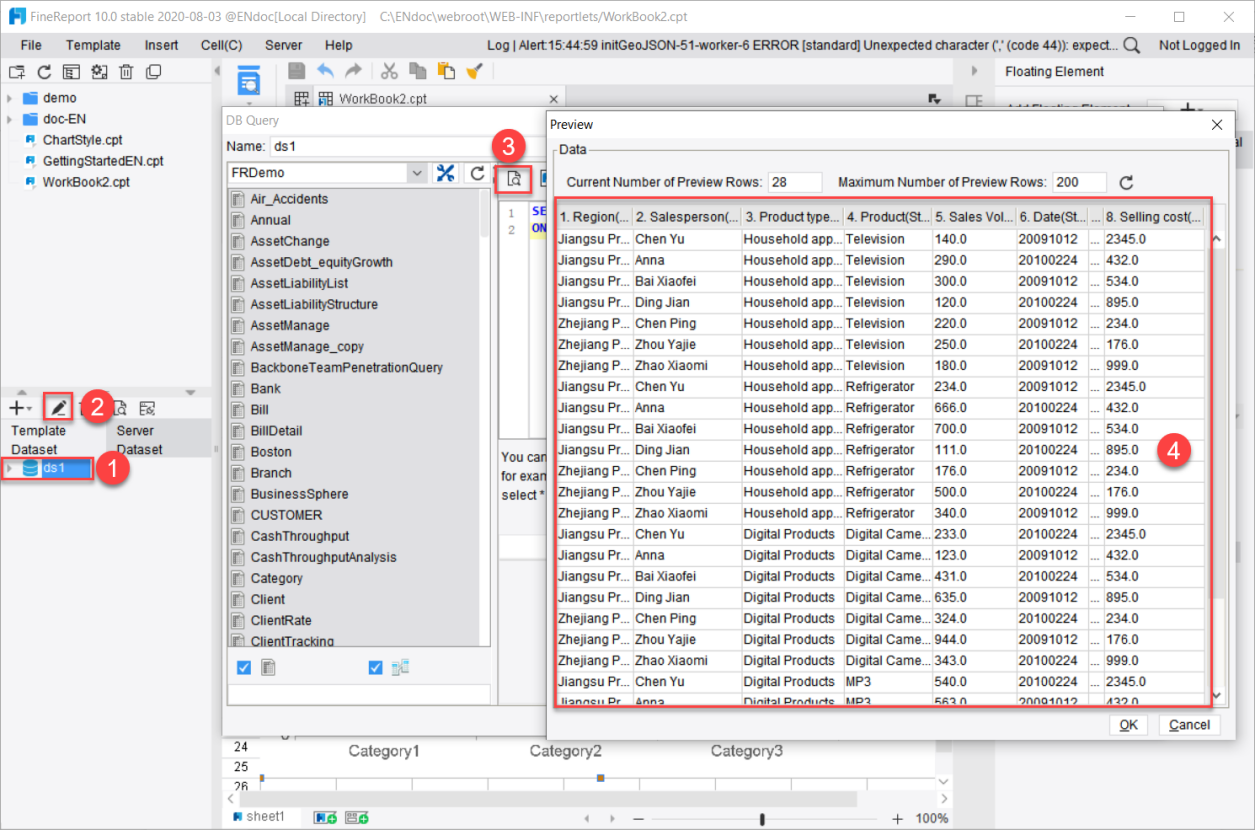Open the Cell(C) menu

click(221, 45)
